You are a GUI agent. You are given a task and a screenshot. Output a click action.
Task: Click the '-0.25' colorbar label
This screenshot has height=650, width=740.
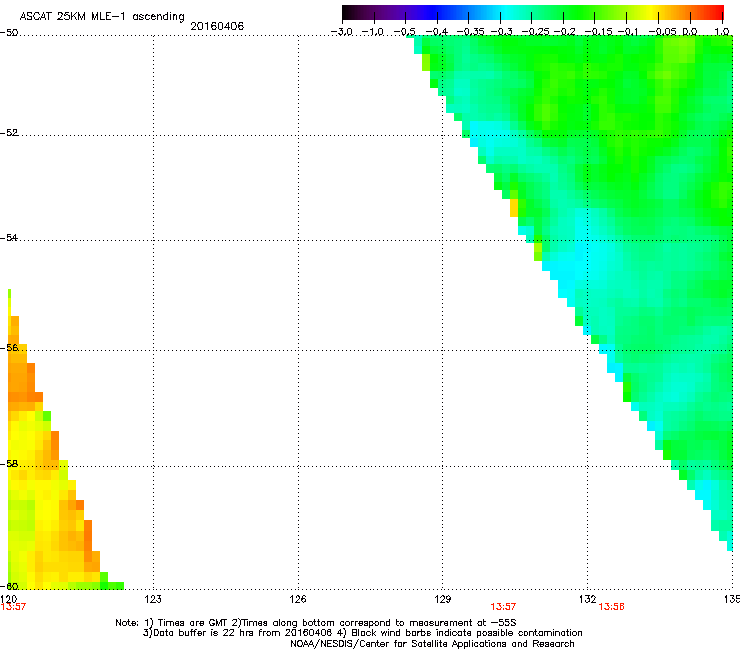point(536,32)
